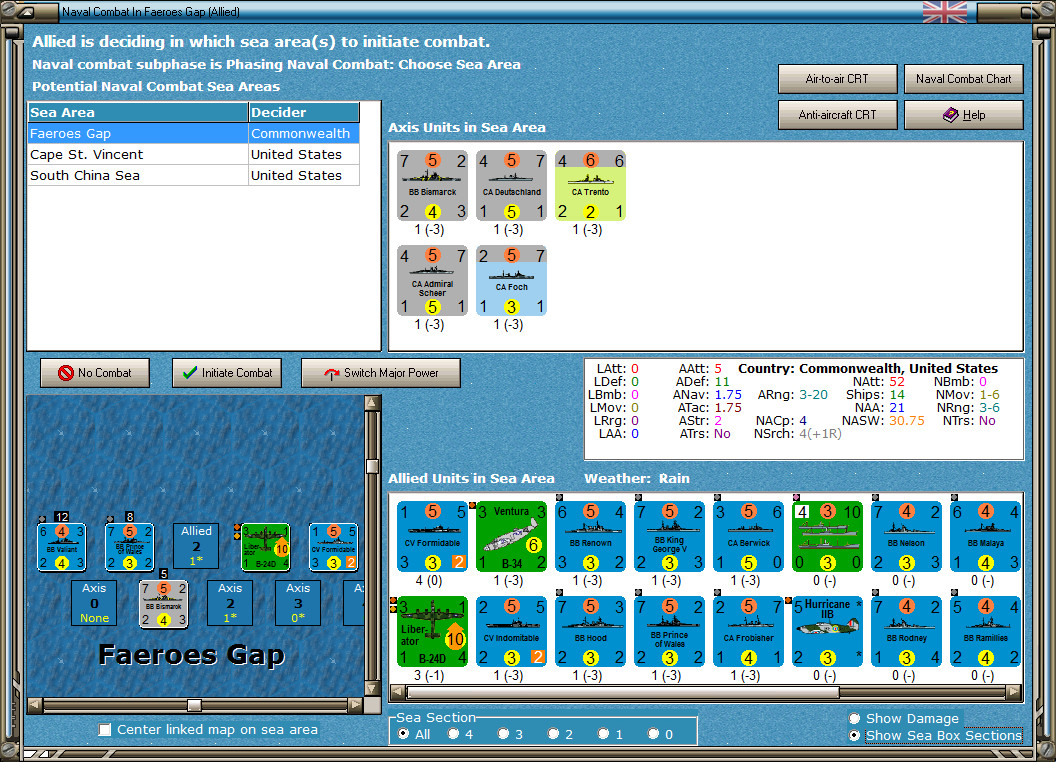The image size is (1056, 762).
Task: Select the Liberator B-24D counter in unit list
Action: point(432,631)
